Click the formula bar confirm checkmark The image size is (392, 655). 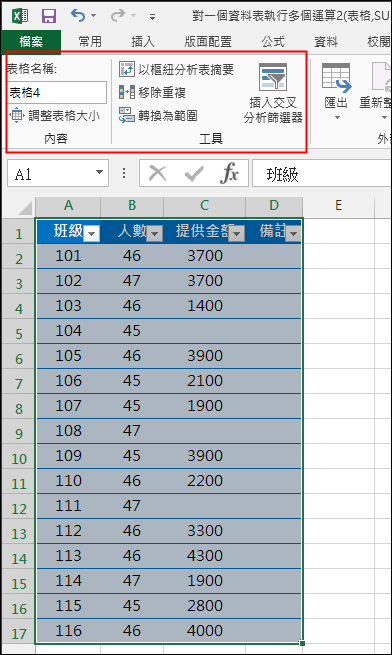click(x=194, y=173)
